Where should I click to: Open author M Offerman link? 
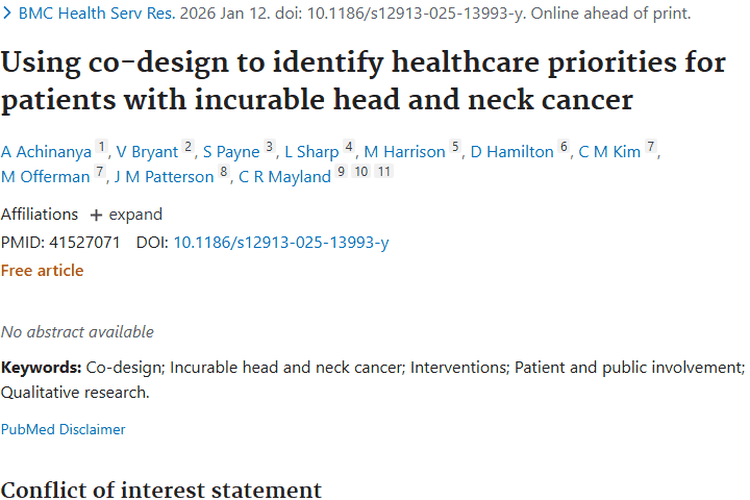46,177
